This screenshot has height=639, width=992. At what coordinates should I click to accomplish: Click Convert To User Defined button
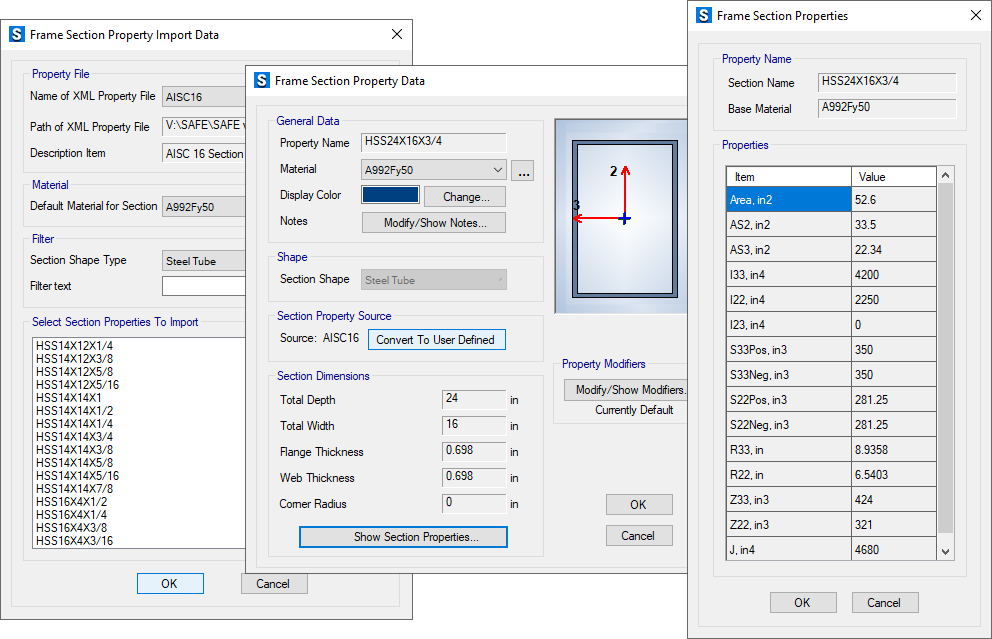click(x=436, y=340)
